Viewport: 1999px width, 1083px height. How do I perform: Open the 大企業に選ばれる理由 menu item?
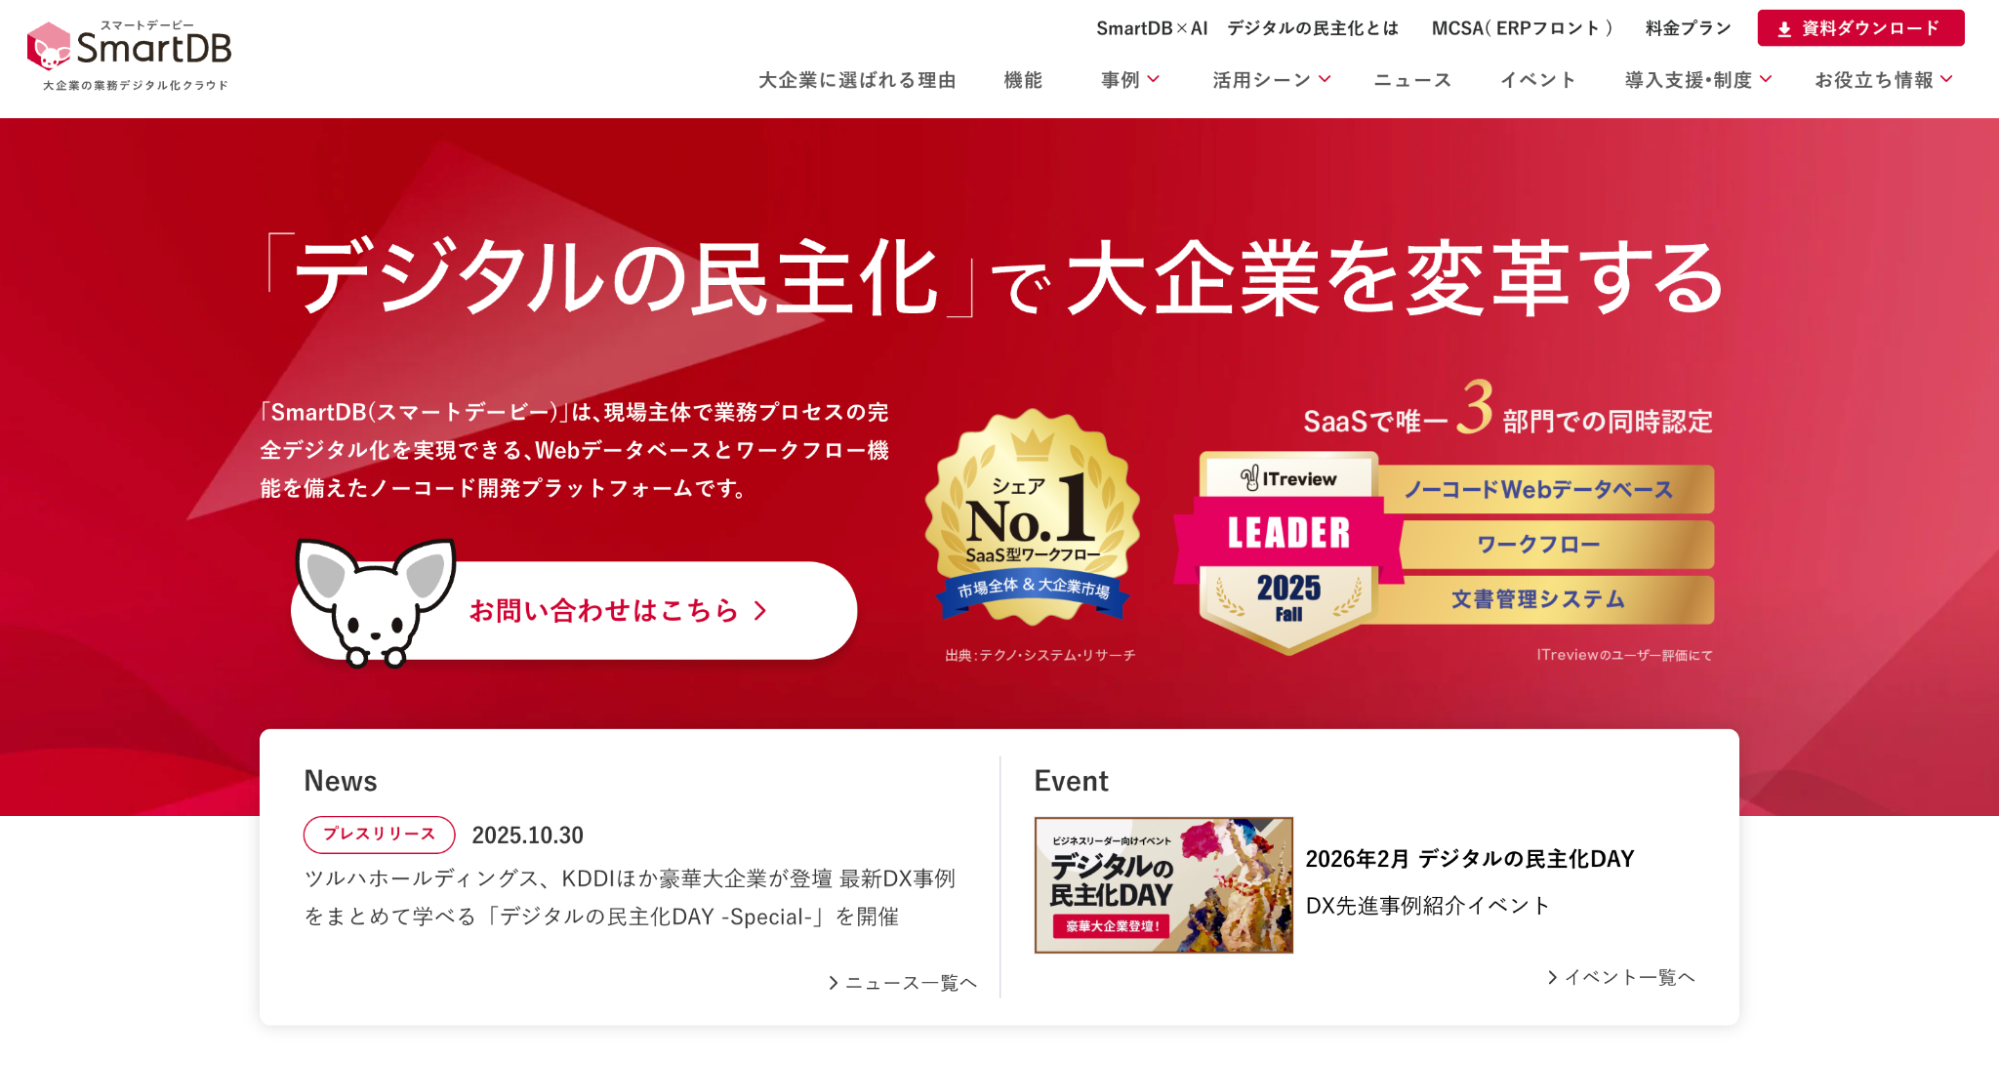[857, 80]
